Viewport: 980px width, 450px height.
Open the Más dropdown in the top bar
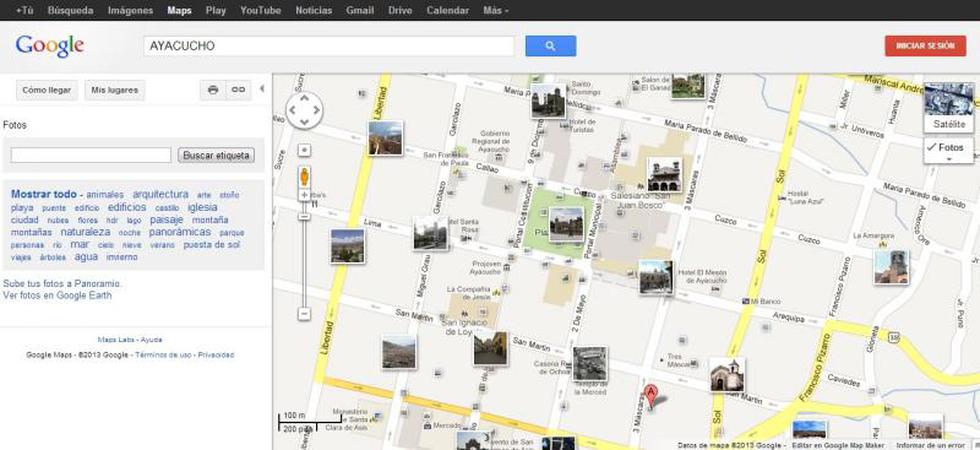[x=496, y=11]
